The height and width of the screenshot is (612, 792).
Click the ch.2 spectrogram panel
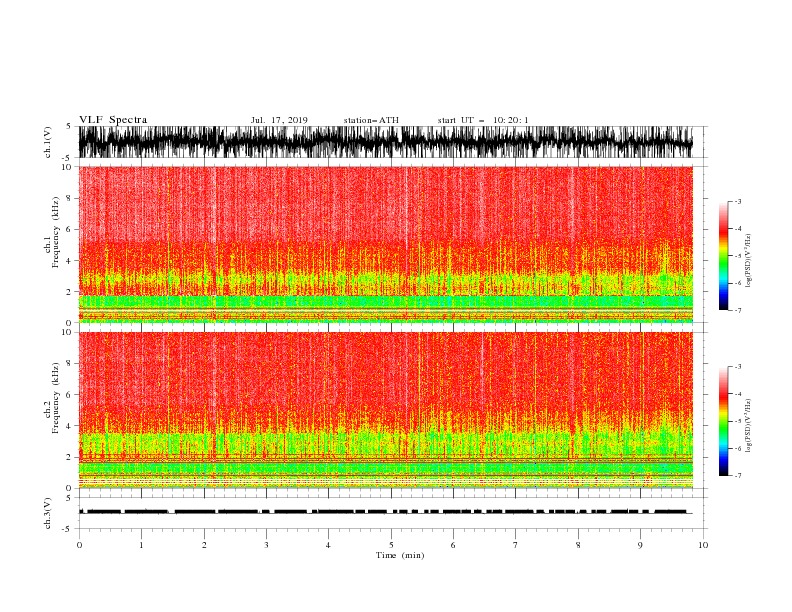coord(385,410)
